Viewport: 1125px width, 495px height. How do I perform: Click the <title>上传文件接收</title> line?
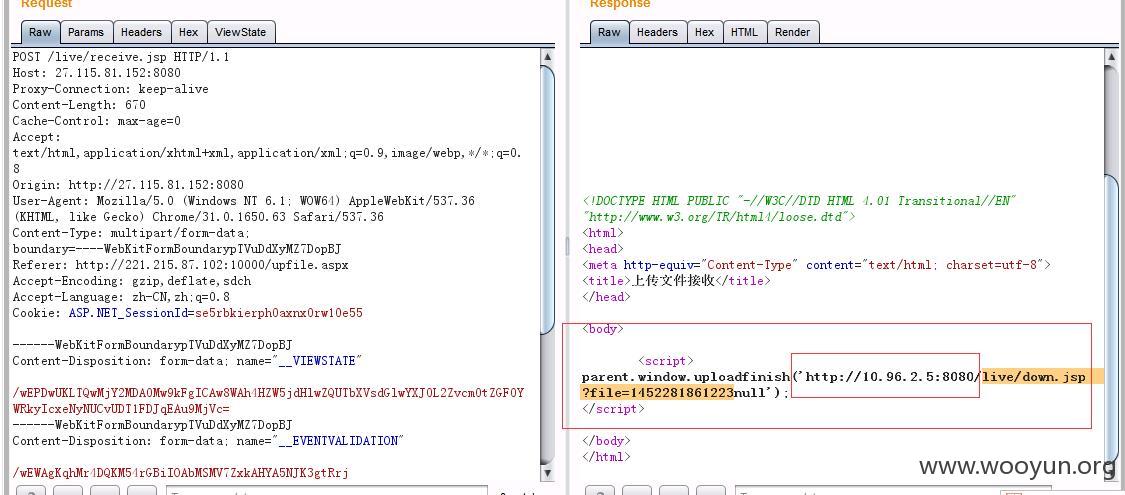point(676,281)
